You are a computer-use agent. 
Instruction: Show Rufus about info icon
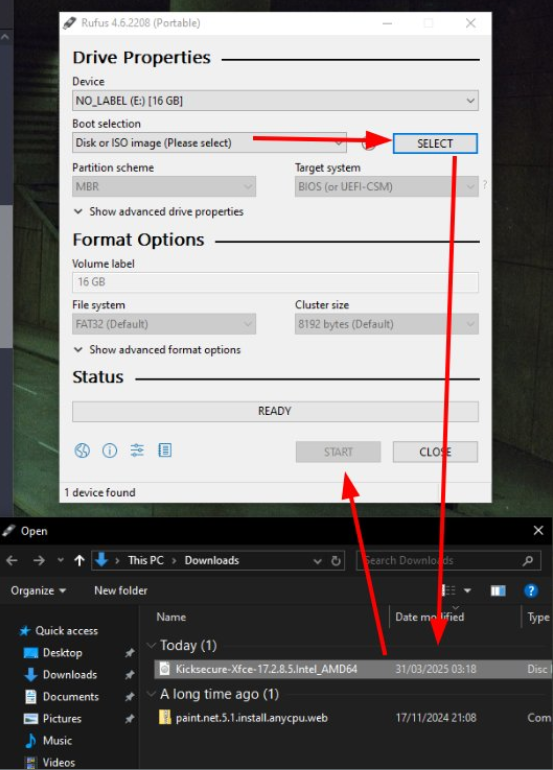pos(110,450)
